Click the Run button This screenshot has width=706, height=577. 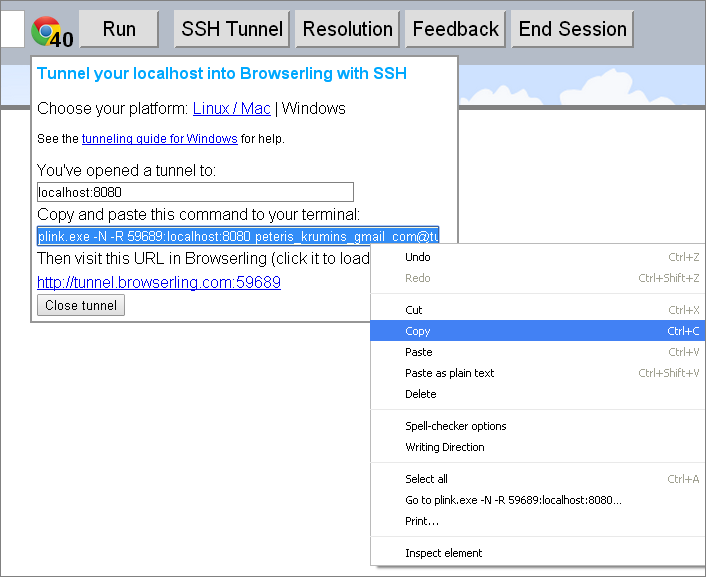point(119,29)
